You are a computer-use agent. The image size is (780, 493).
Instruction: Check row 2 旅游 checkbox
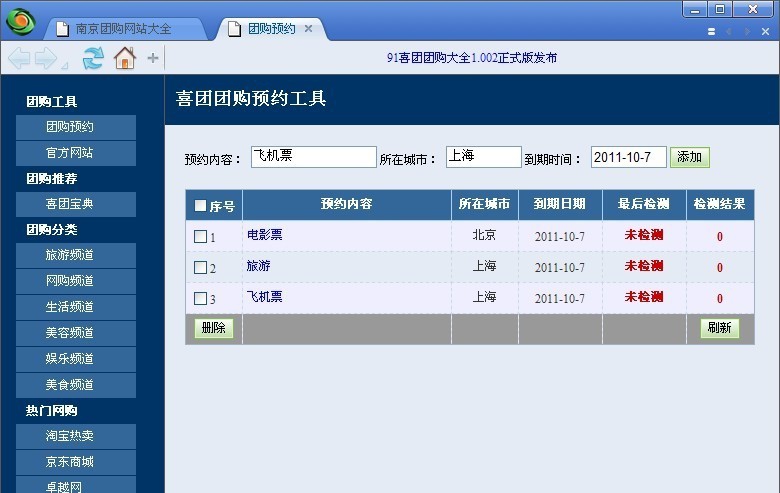coord(200,267)
